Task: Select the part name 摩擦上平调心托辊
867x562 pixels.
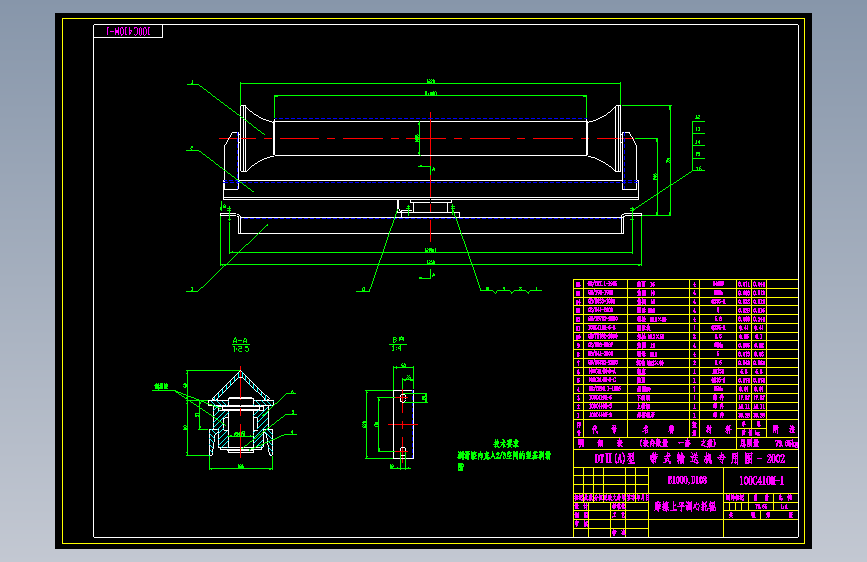Action: coord(685,506)
